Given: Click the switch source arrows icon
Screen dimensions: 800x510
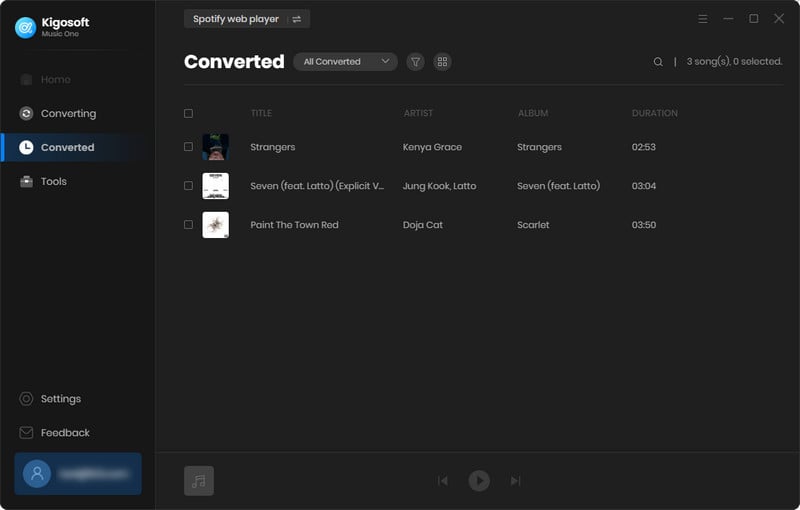Looking at the screenshot, I should (297, 19).
